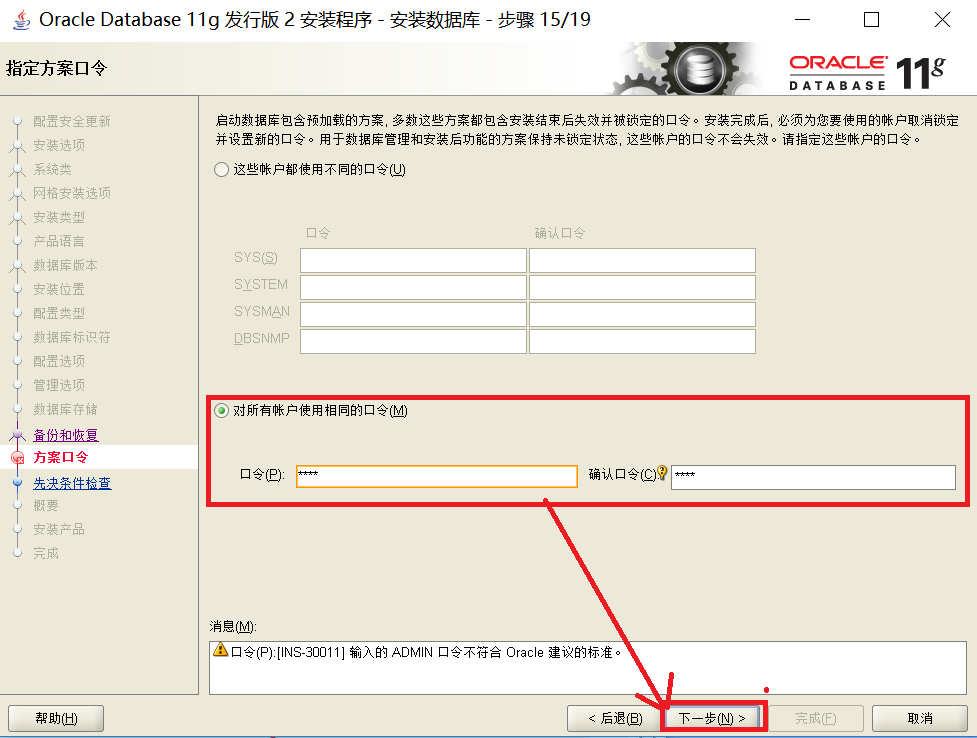This screenshot has height=738, width=977.
Task: Click the INS-30011 warning message text
Action: click(x=426, y=653)
